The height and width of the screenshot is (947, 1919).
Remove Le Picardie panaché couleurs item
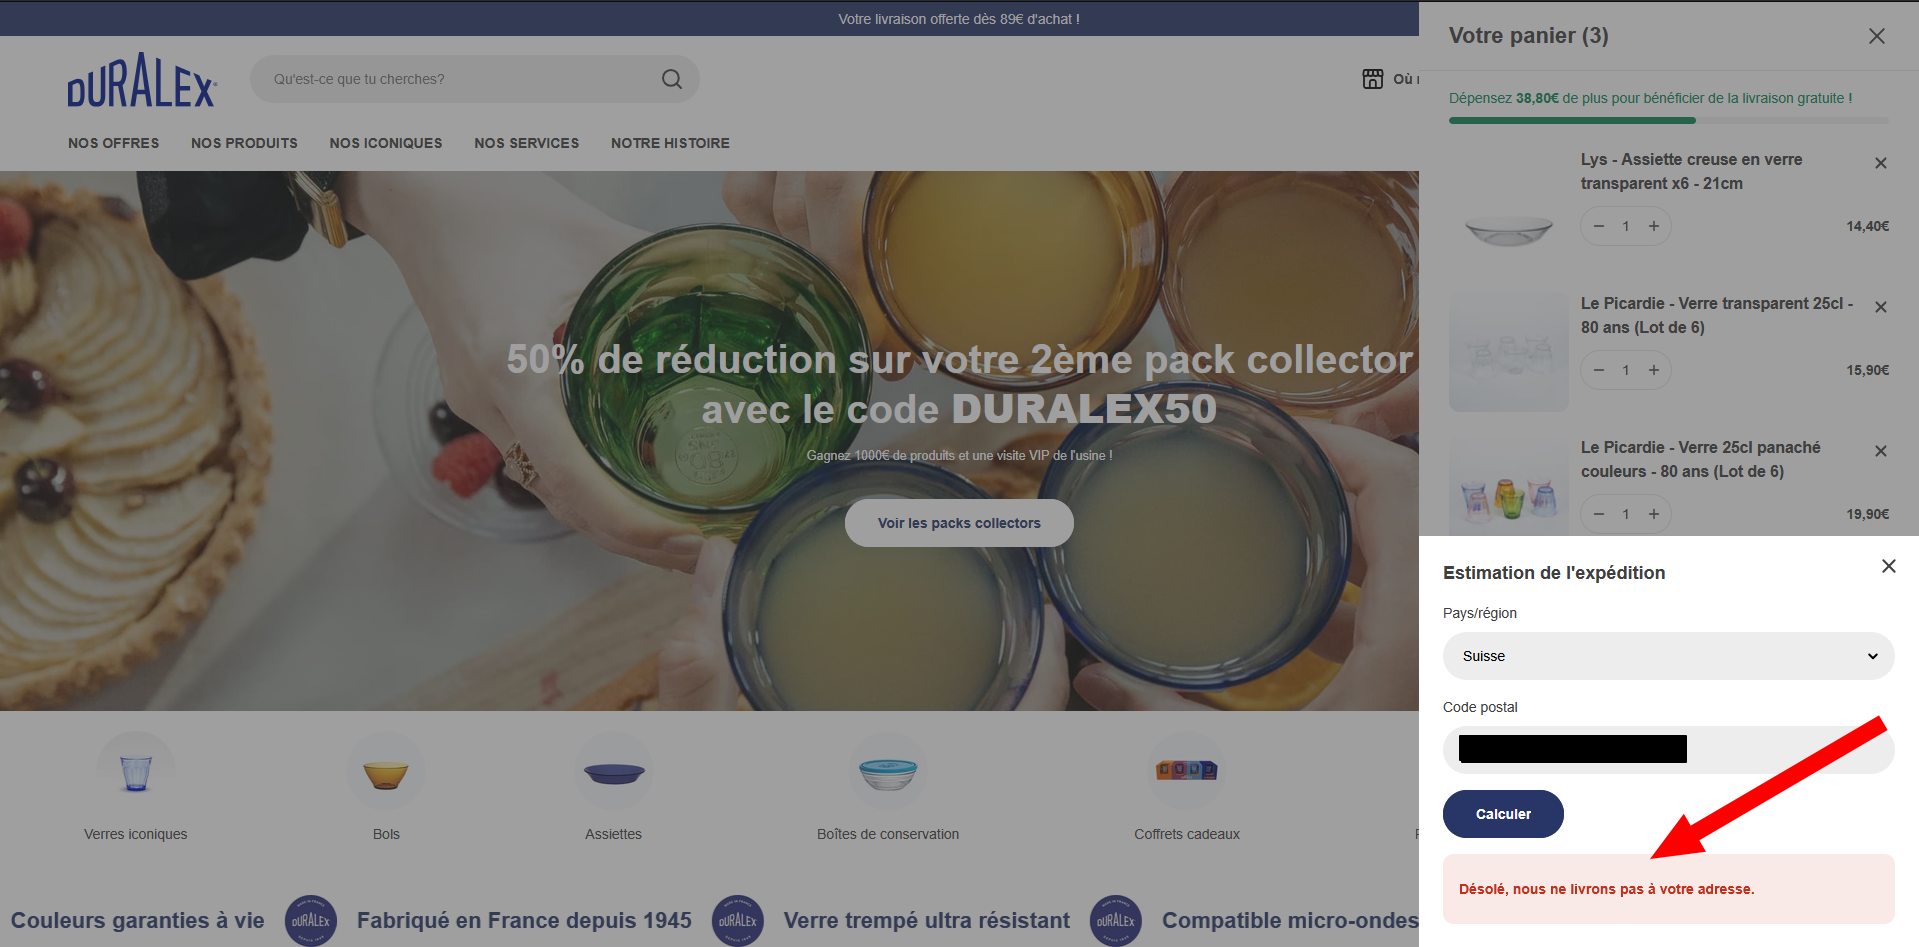[1881, 451]
